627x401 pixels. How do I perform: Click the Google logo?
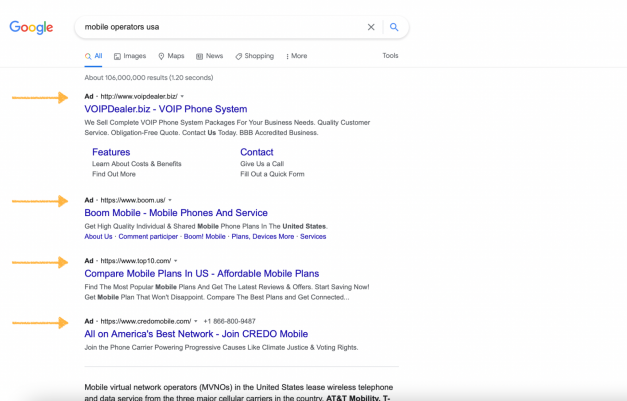[x=31, y=27]
